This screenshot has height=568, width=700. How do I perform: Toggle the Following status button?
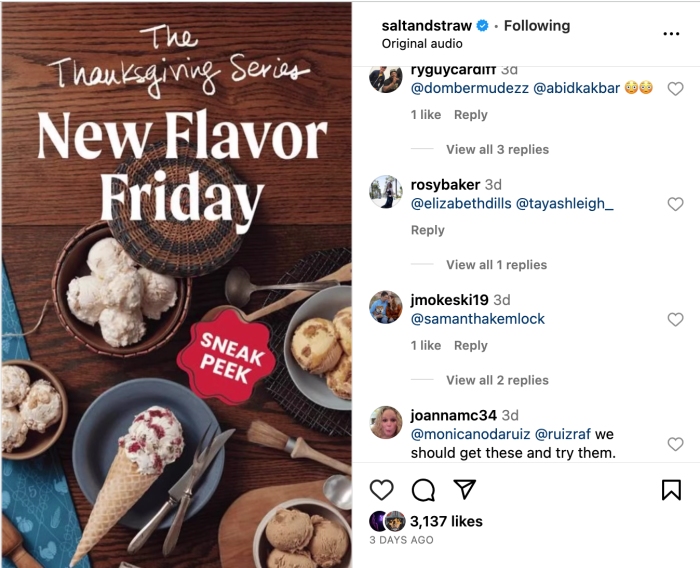pos(537,26)
